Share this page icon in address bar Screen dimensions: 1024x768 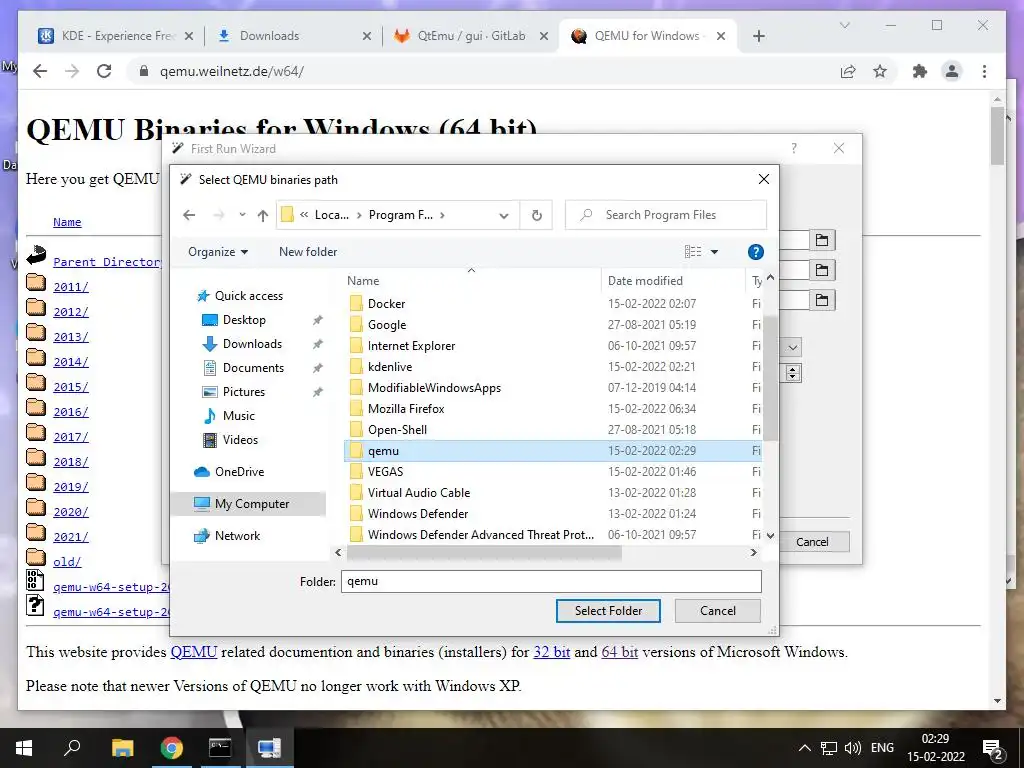coord(848,71)
